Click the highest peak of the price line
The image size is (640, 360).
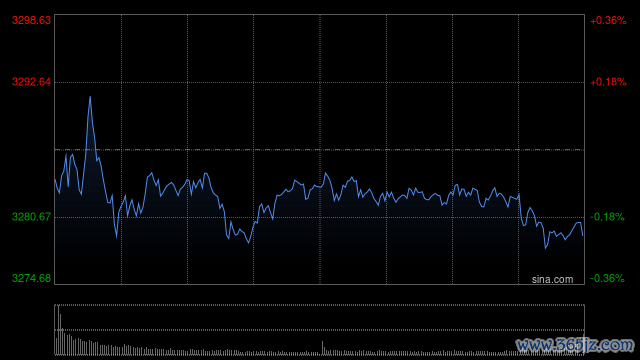coord(90,97)
